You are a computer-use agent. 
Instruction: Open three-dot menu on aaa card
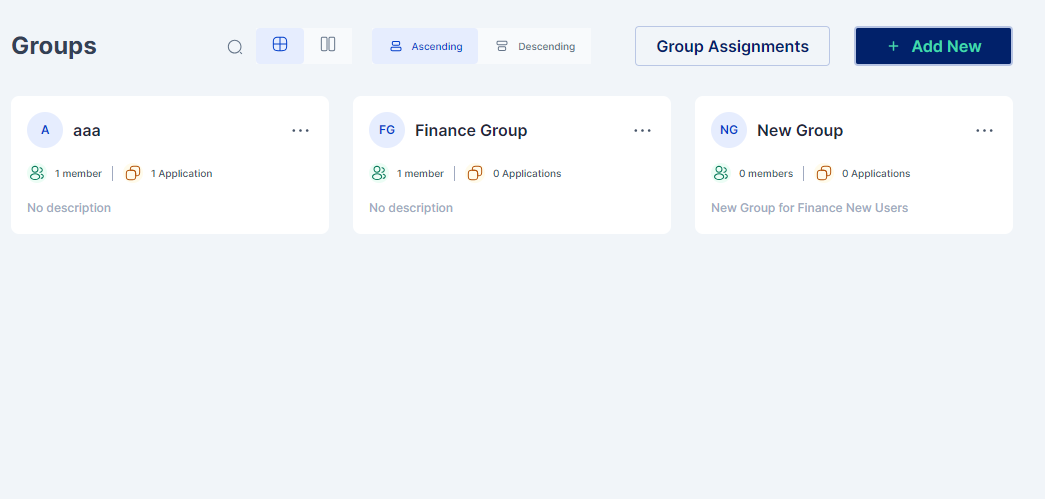tap(301, 130)
